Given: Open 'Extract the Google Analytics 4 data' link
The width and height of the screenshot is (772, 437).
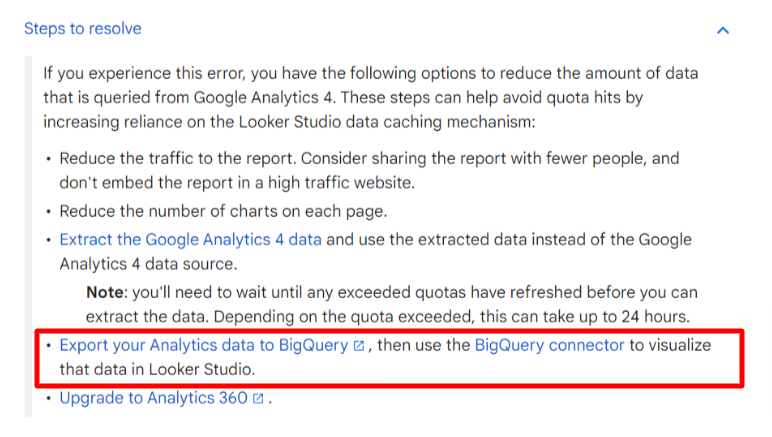Looking at the screenshot, I should tap(191, 240).
